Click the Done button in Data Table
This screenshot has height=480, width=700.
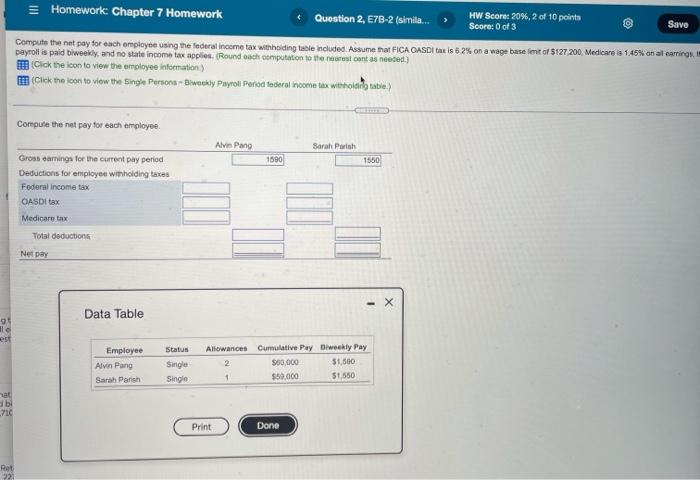point(268,426)
